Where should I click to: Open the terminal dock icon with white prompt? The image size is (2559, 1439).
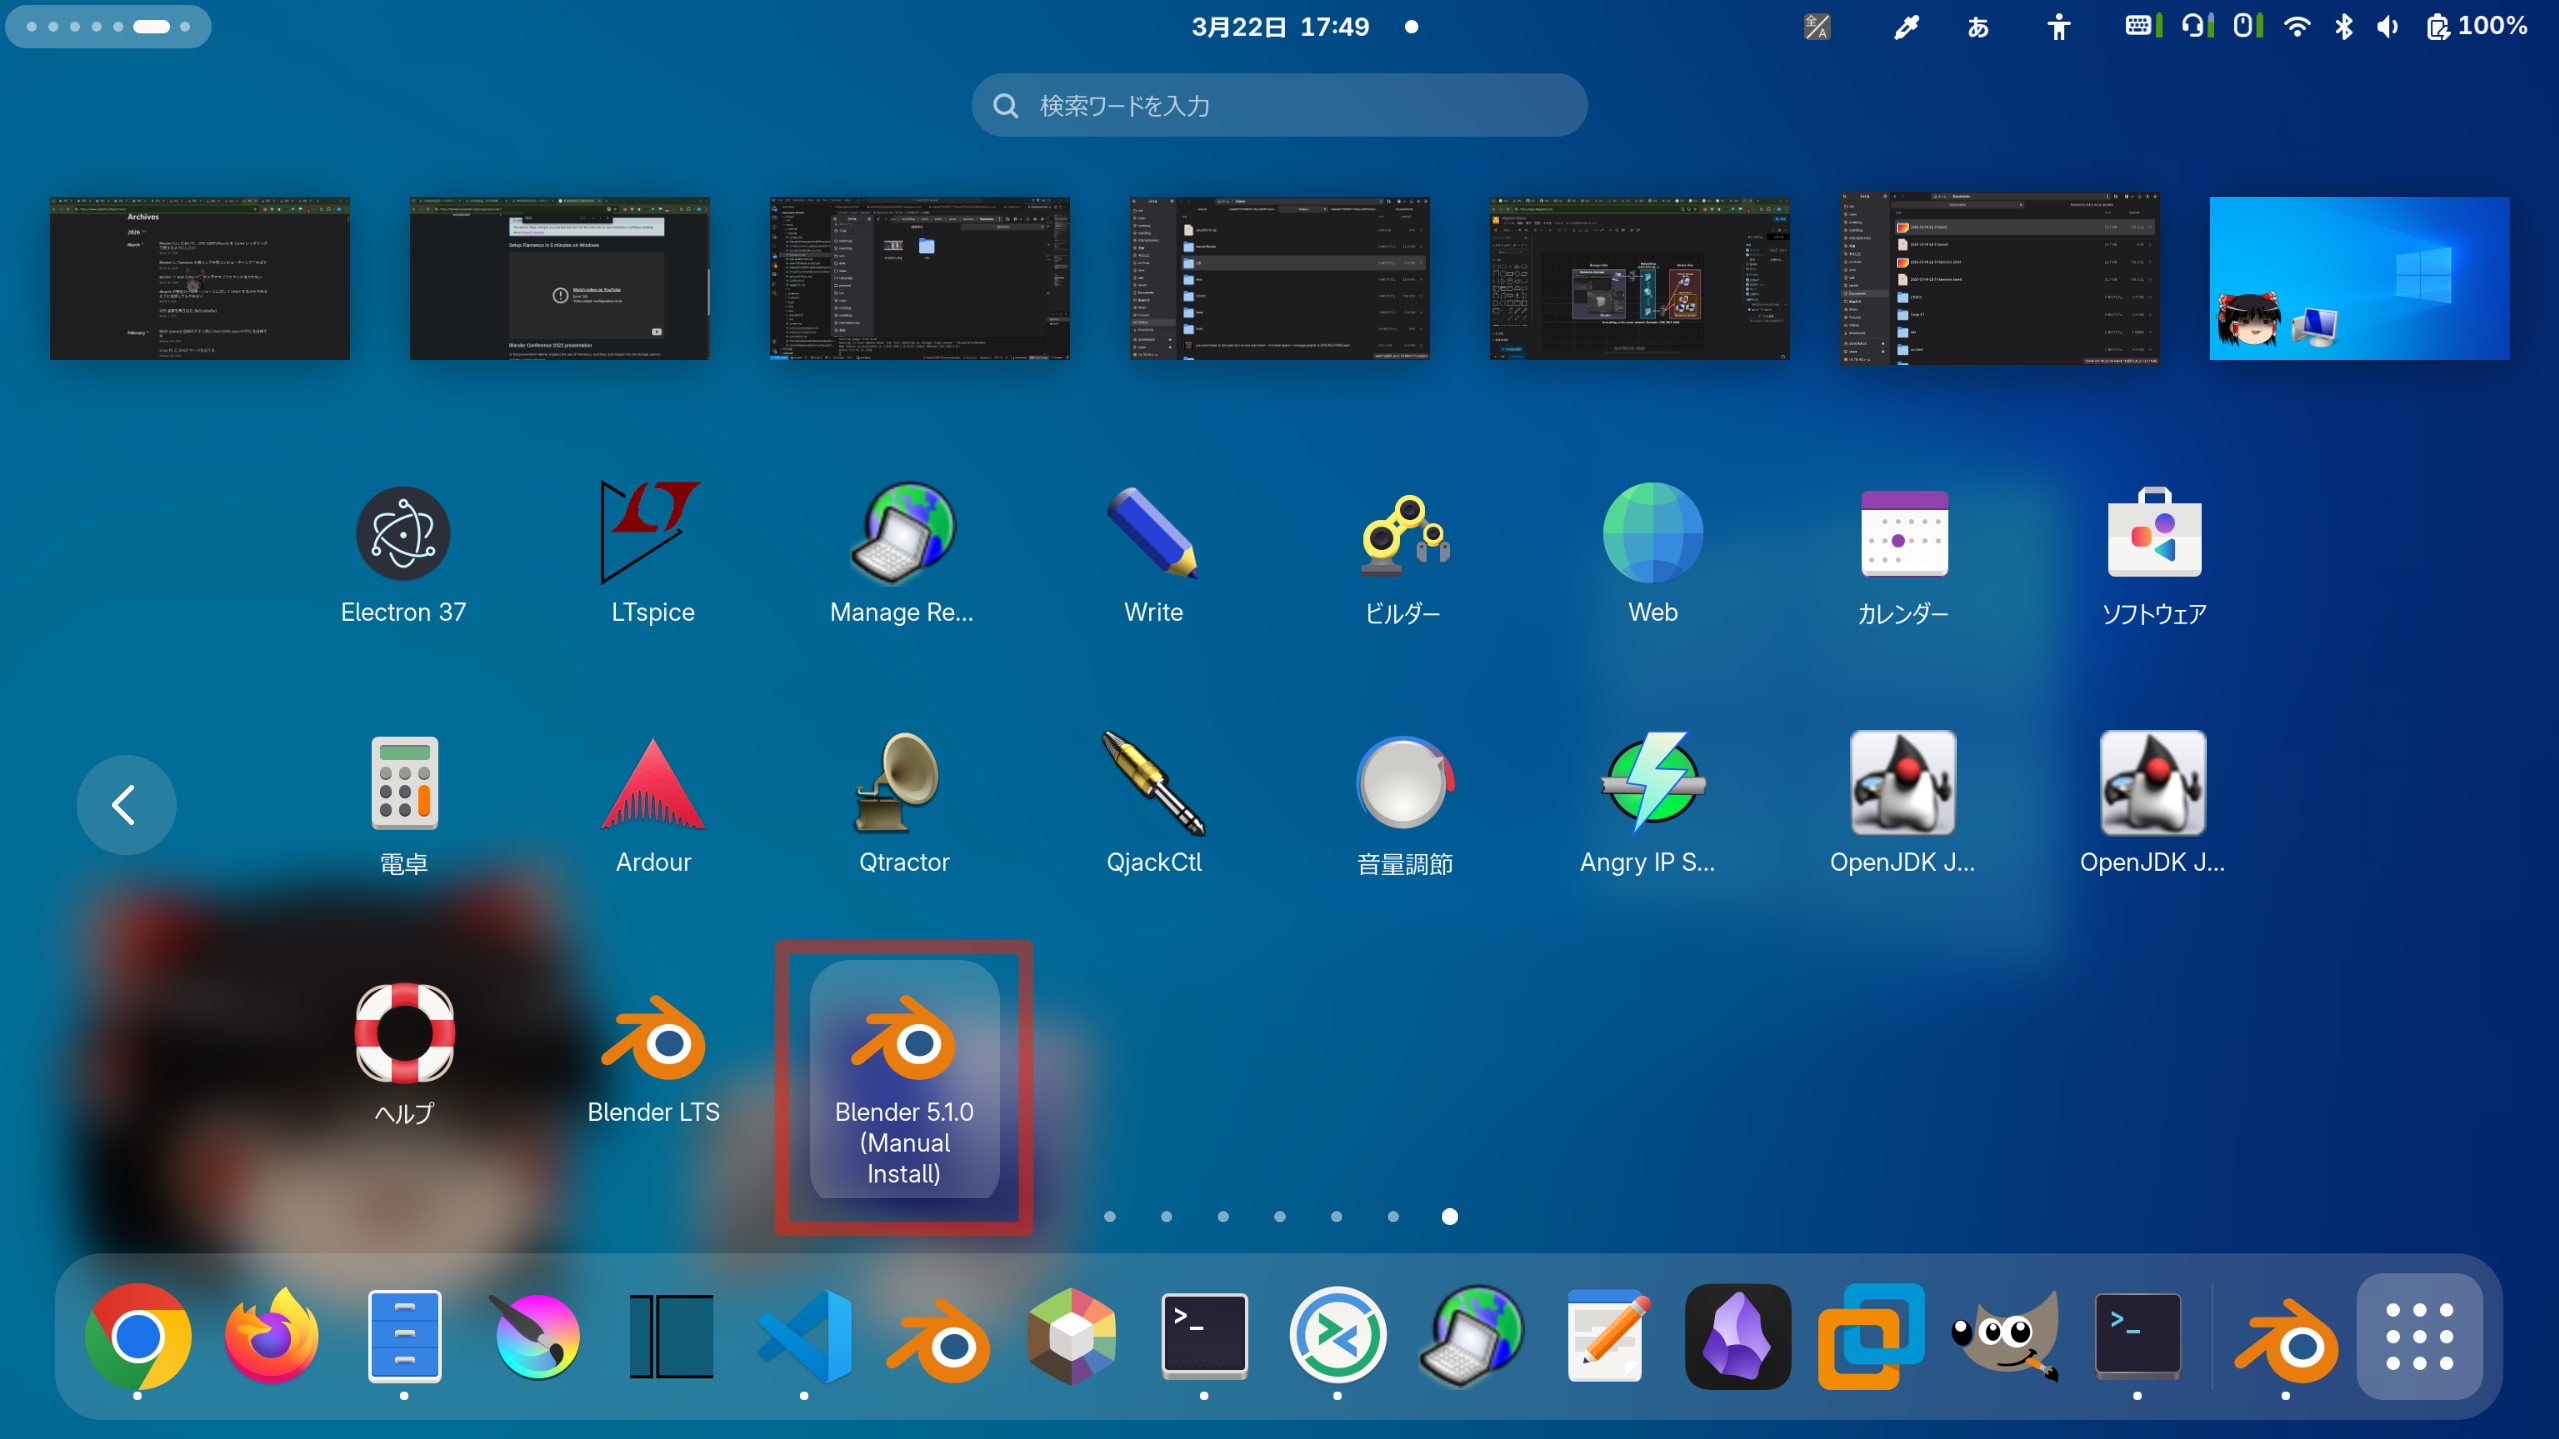click(x=1204, y=1336)
